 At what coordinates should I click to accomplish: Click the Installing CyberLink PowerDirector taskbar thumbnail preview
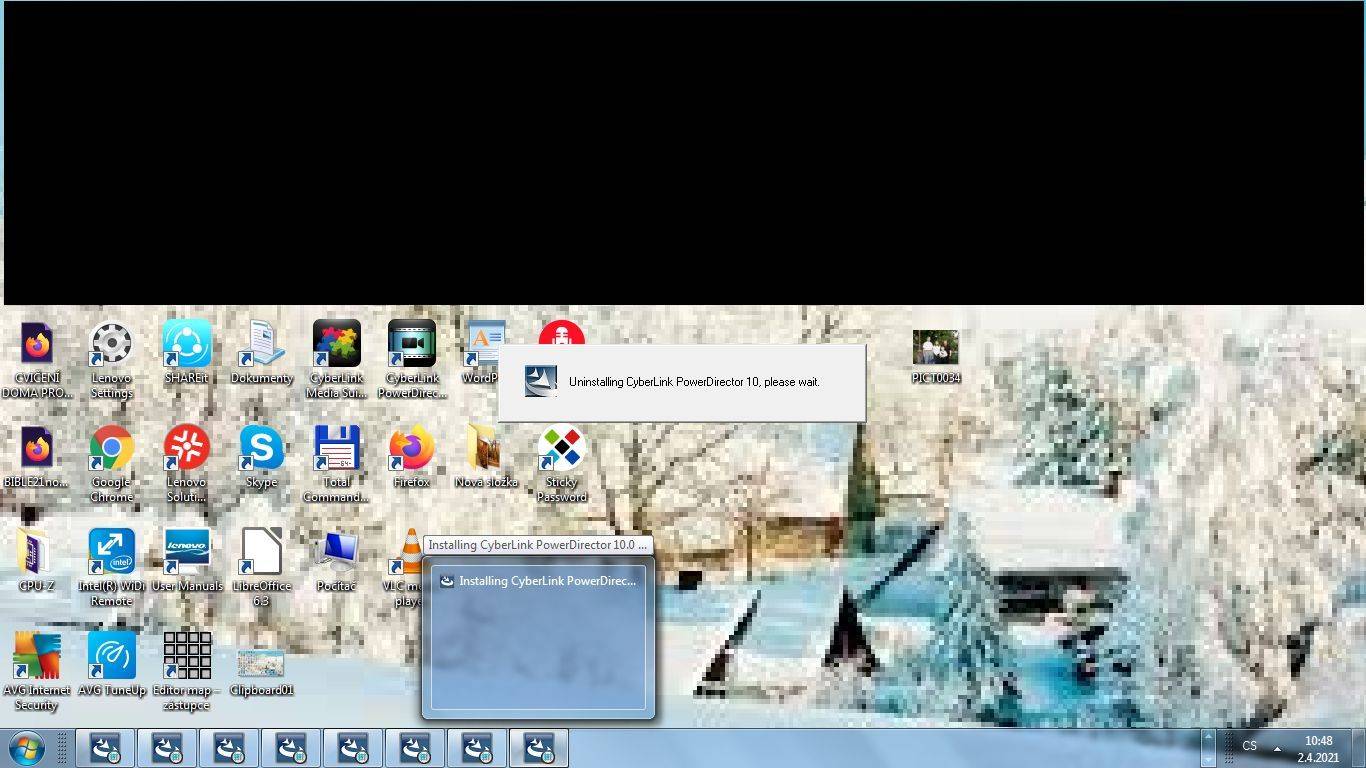tap(538, 637)
